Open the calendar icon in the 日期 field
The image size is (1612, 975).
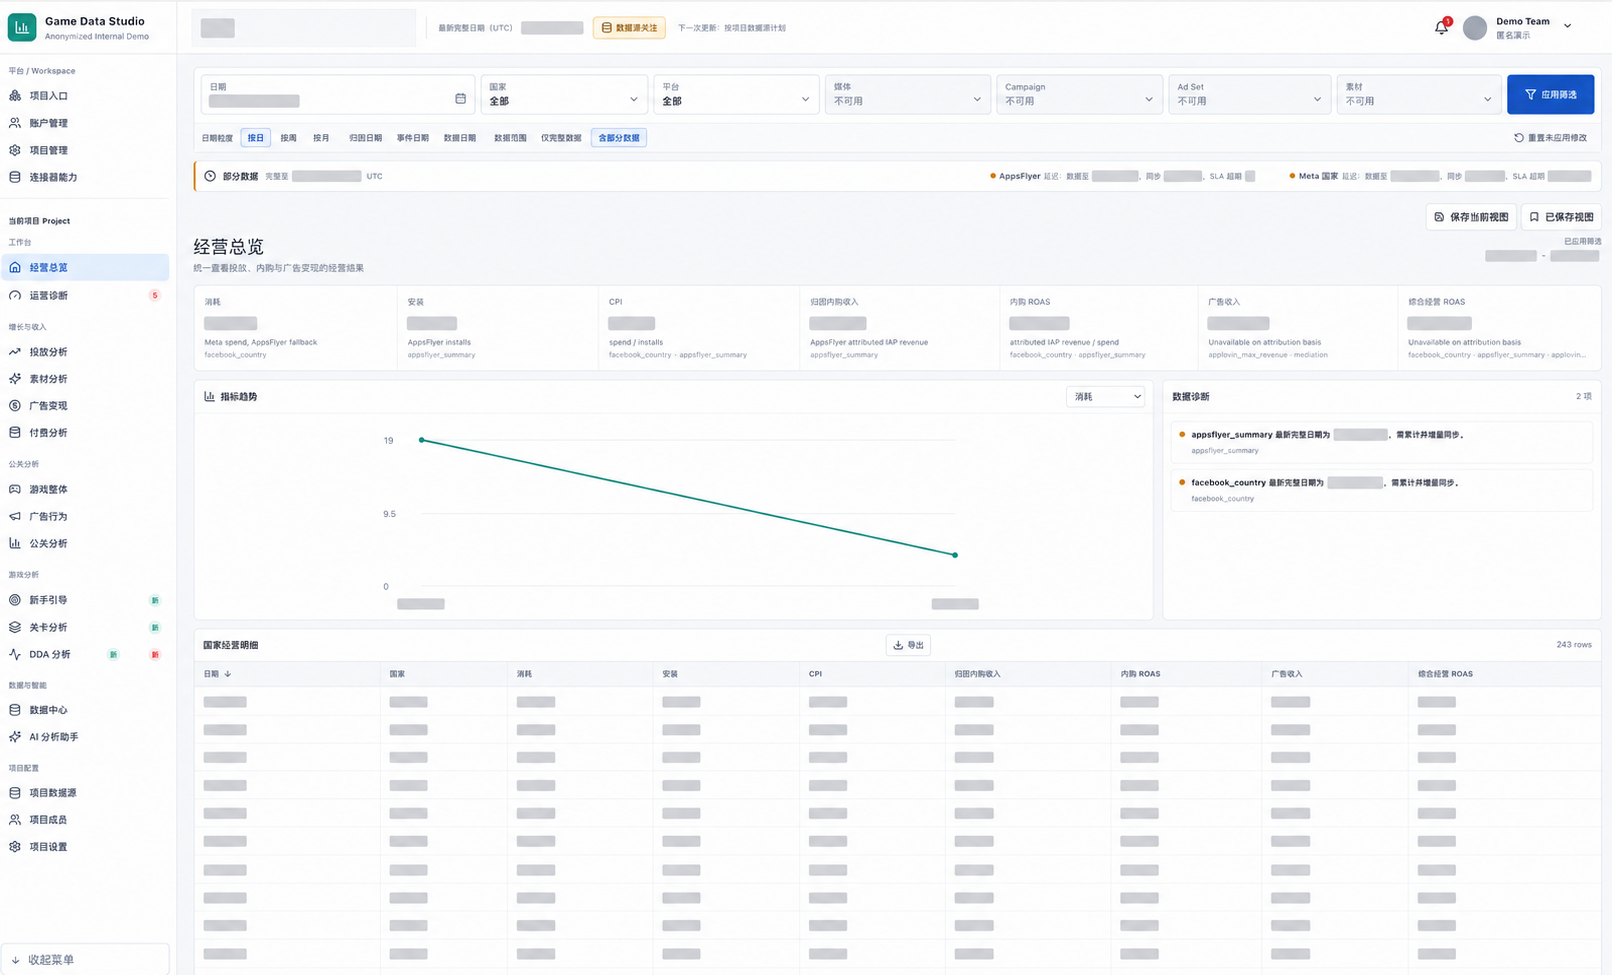click(460, 99)
